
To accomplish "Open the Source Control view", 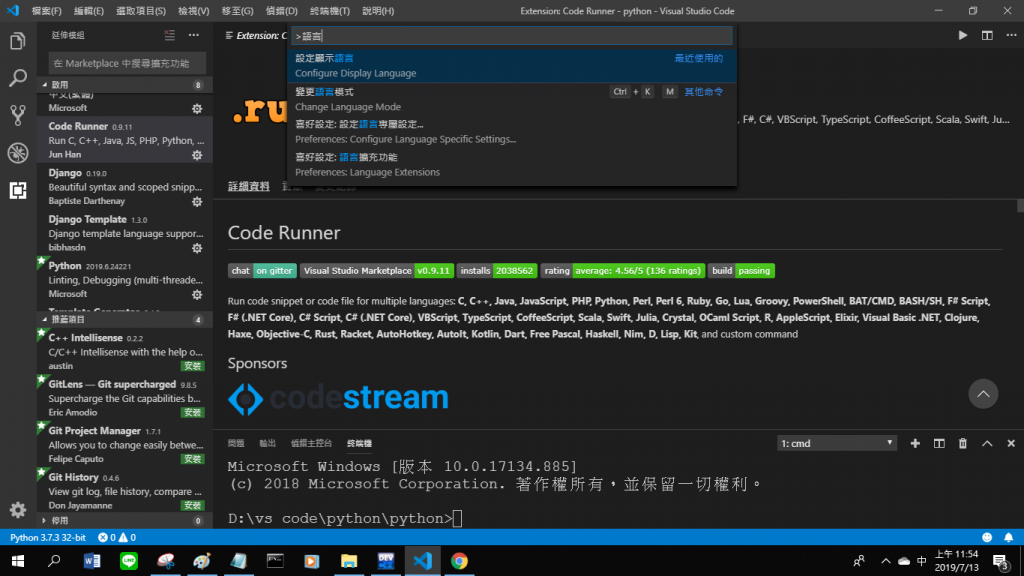I will click(18, 116).
